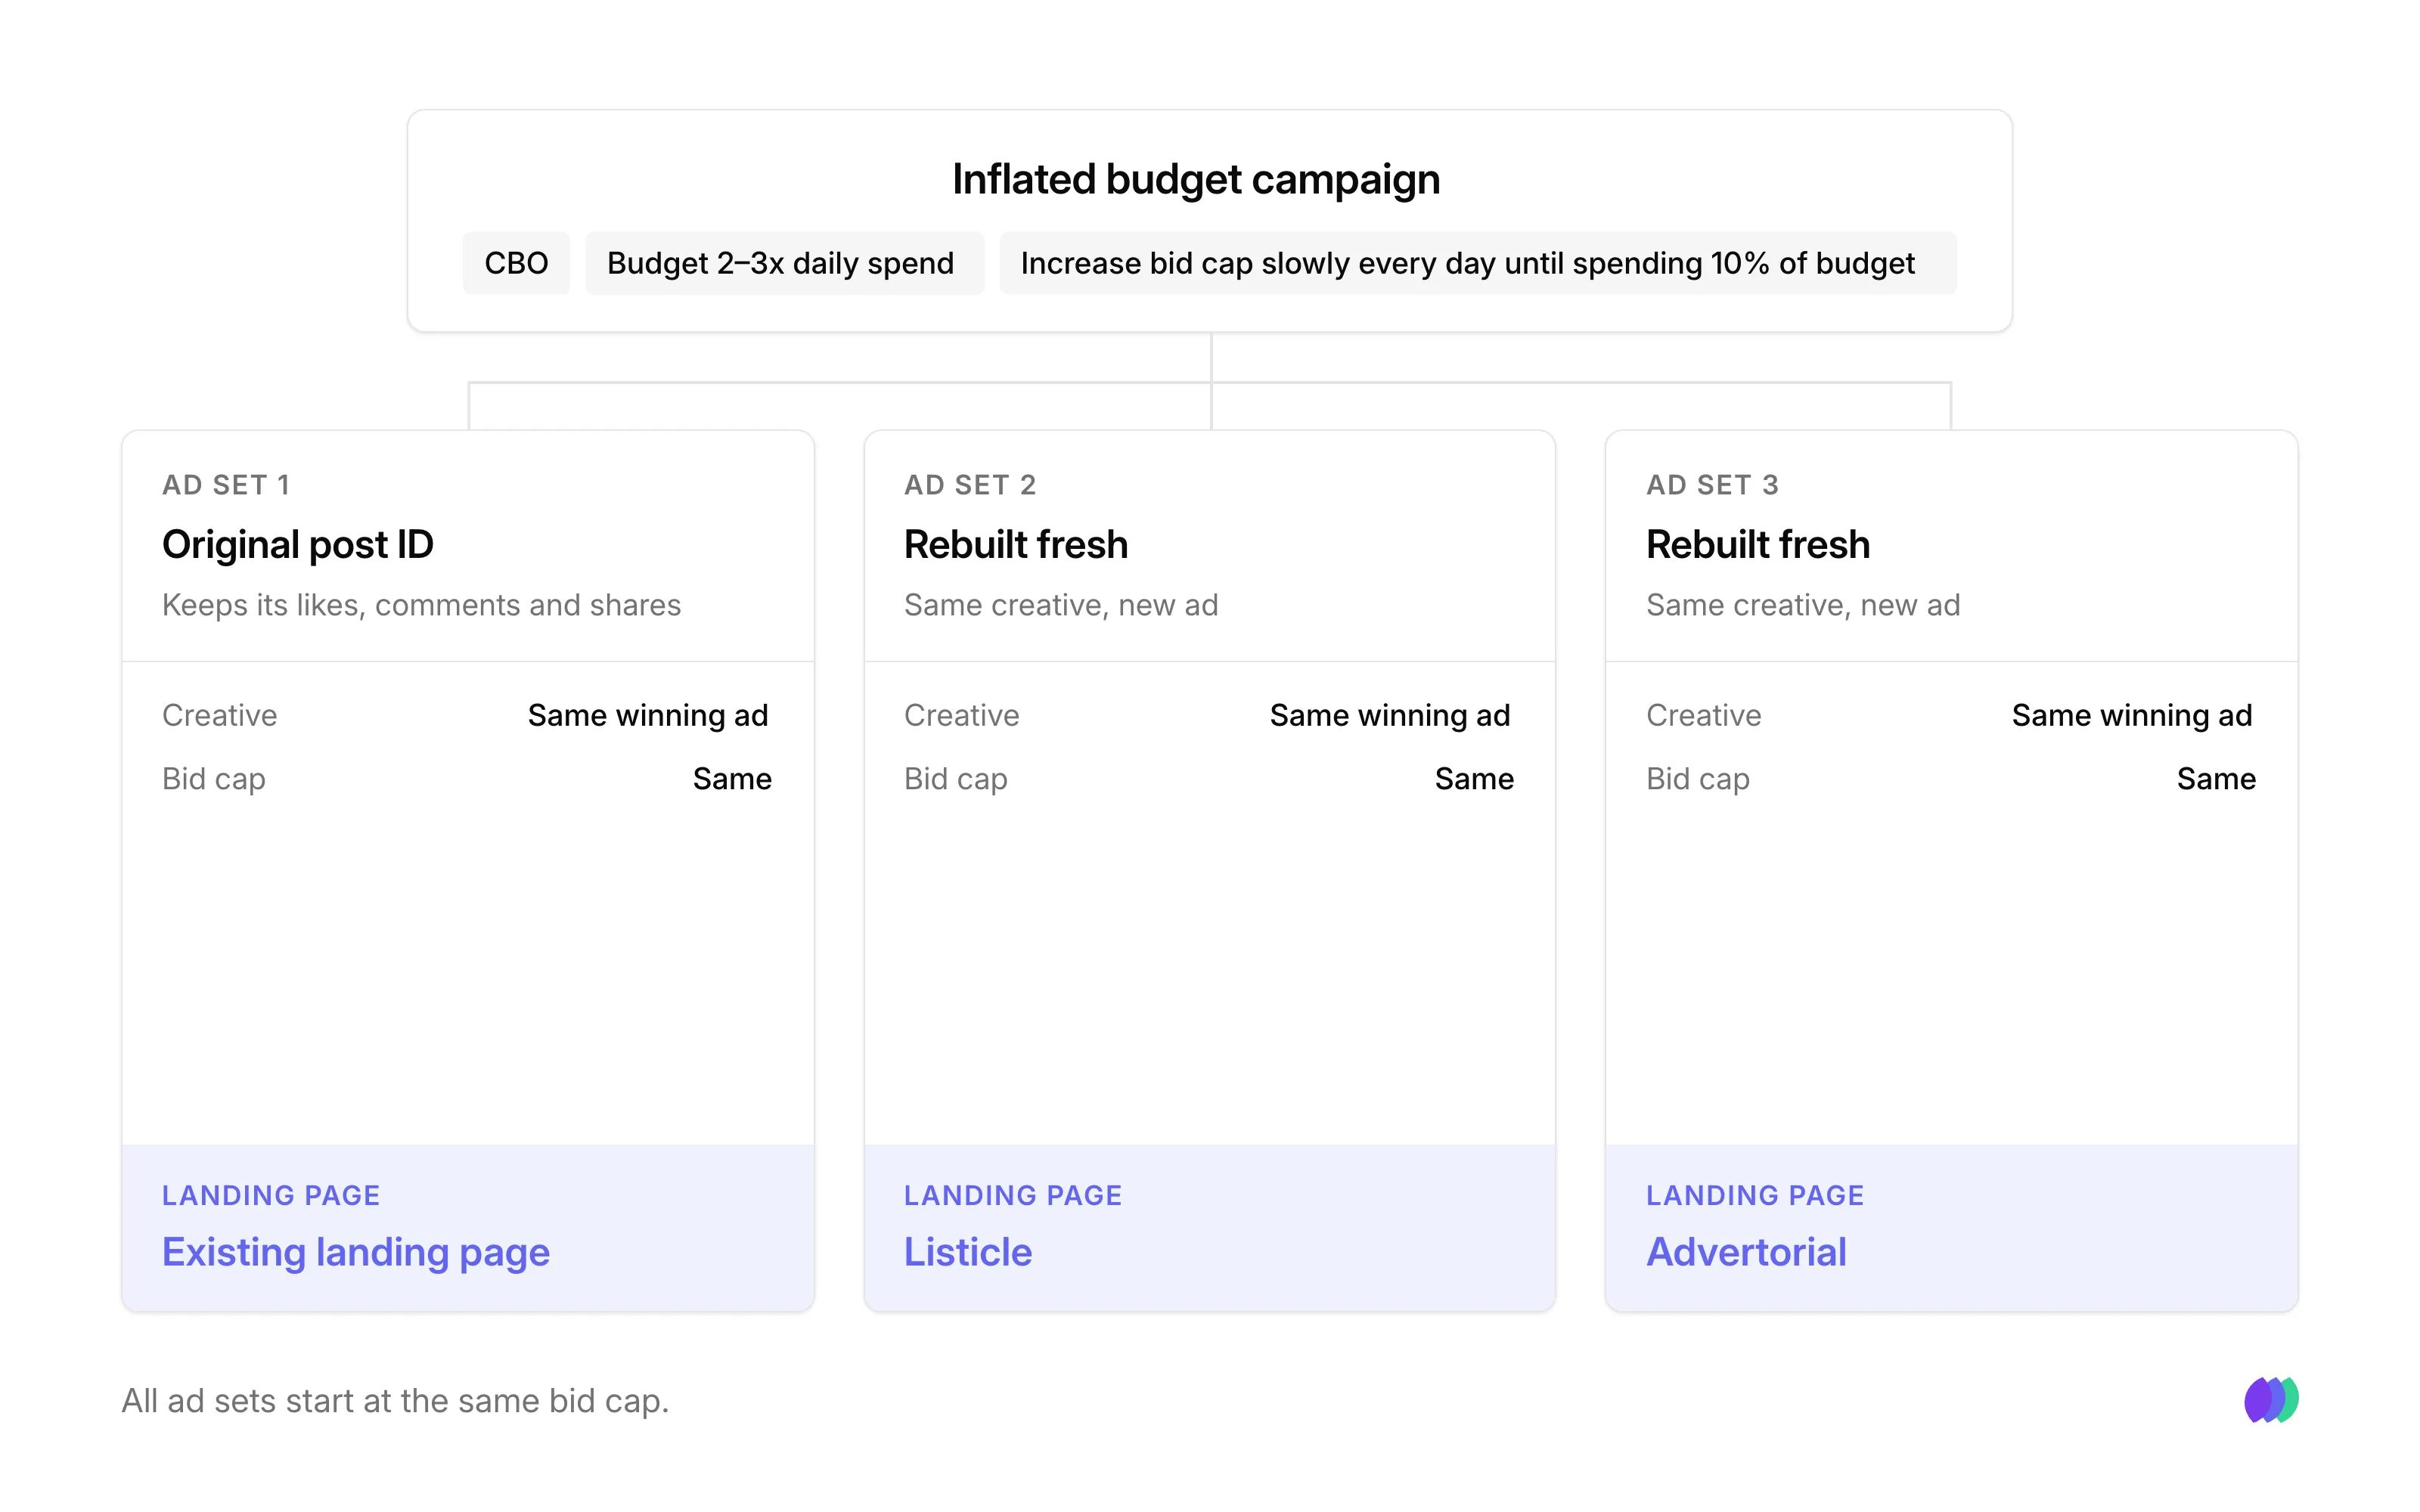
Task: Click 'Keeps its likes, comments and shares'
Action: pos(421,605)
